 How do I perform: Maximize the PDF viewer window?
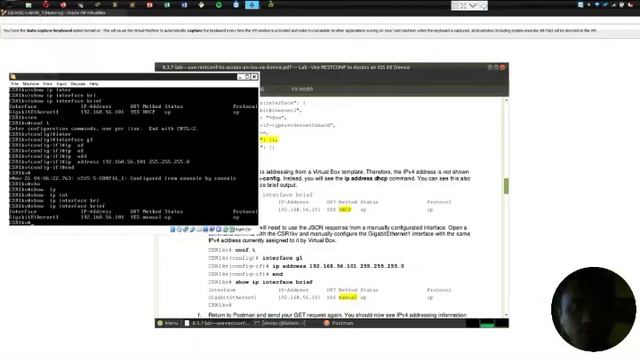point(496,67)
